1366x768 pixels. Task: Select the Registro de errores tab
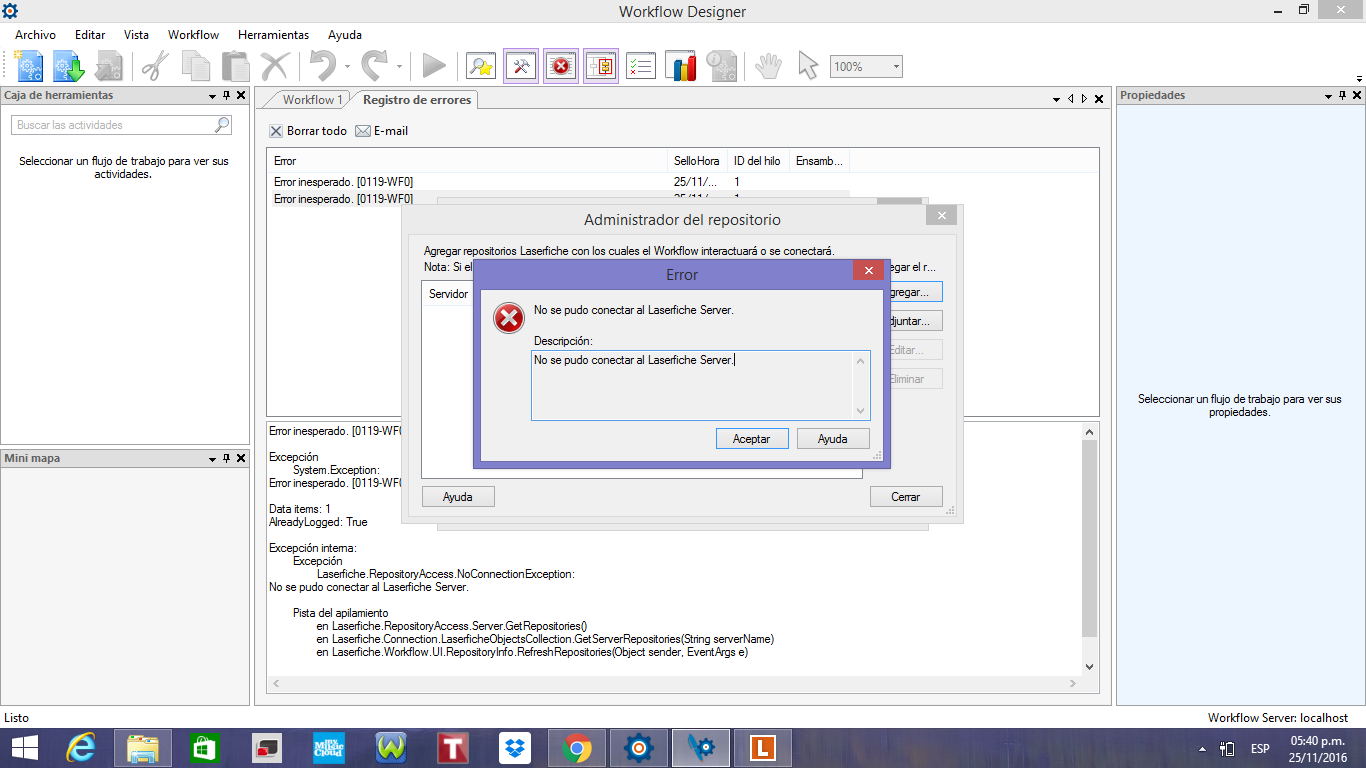[x=417, y=100]
